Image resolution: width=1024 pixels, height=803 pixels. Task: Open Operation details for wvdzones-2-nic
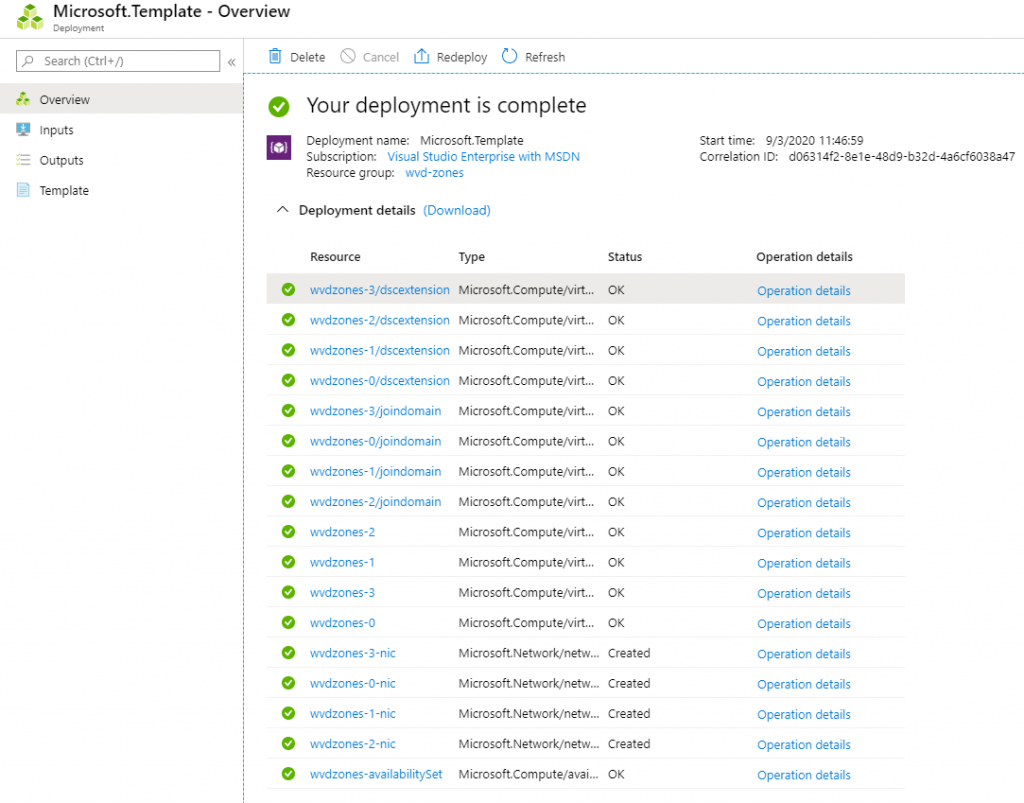coord(803,745)
